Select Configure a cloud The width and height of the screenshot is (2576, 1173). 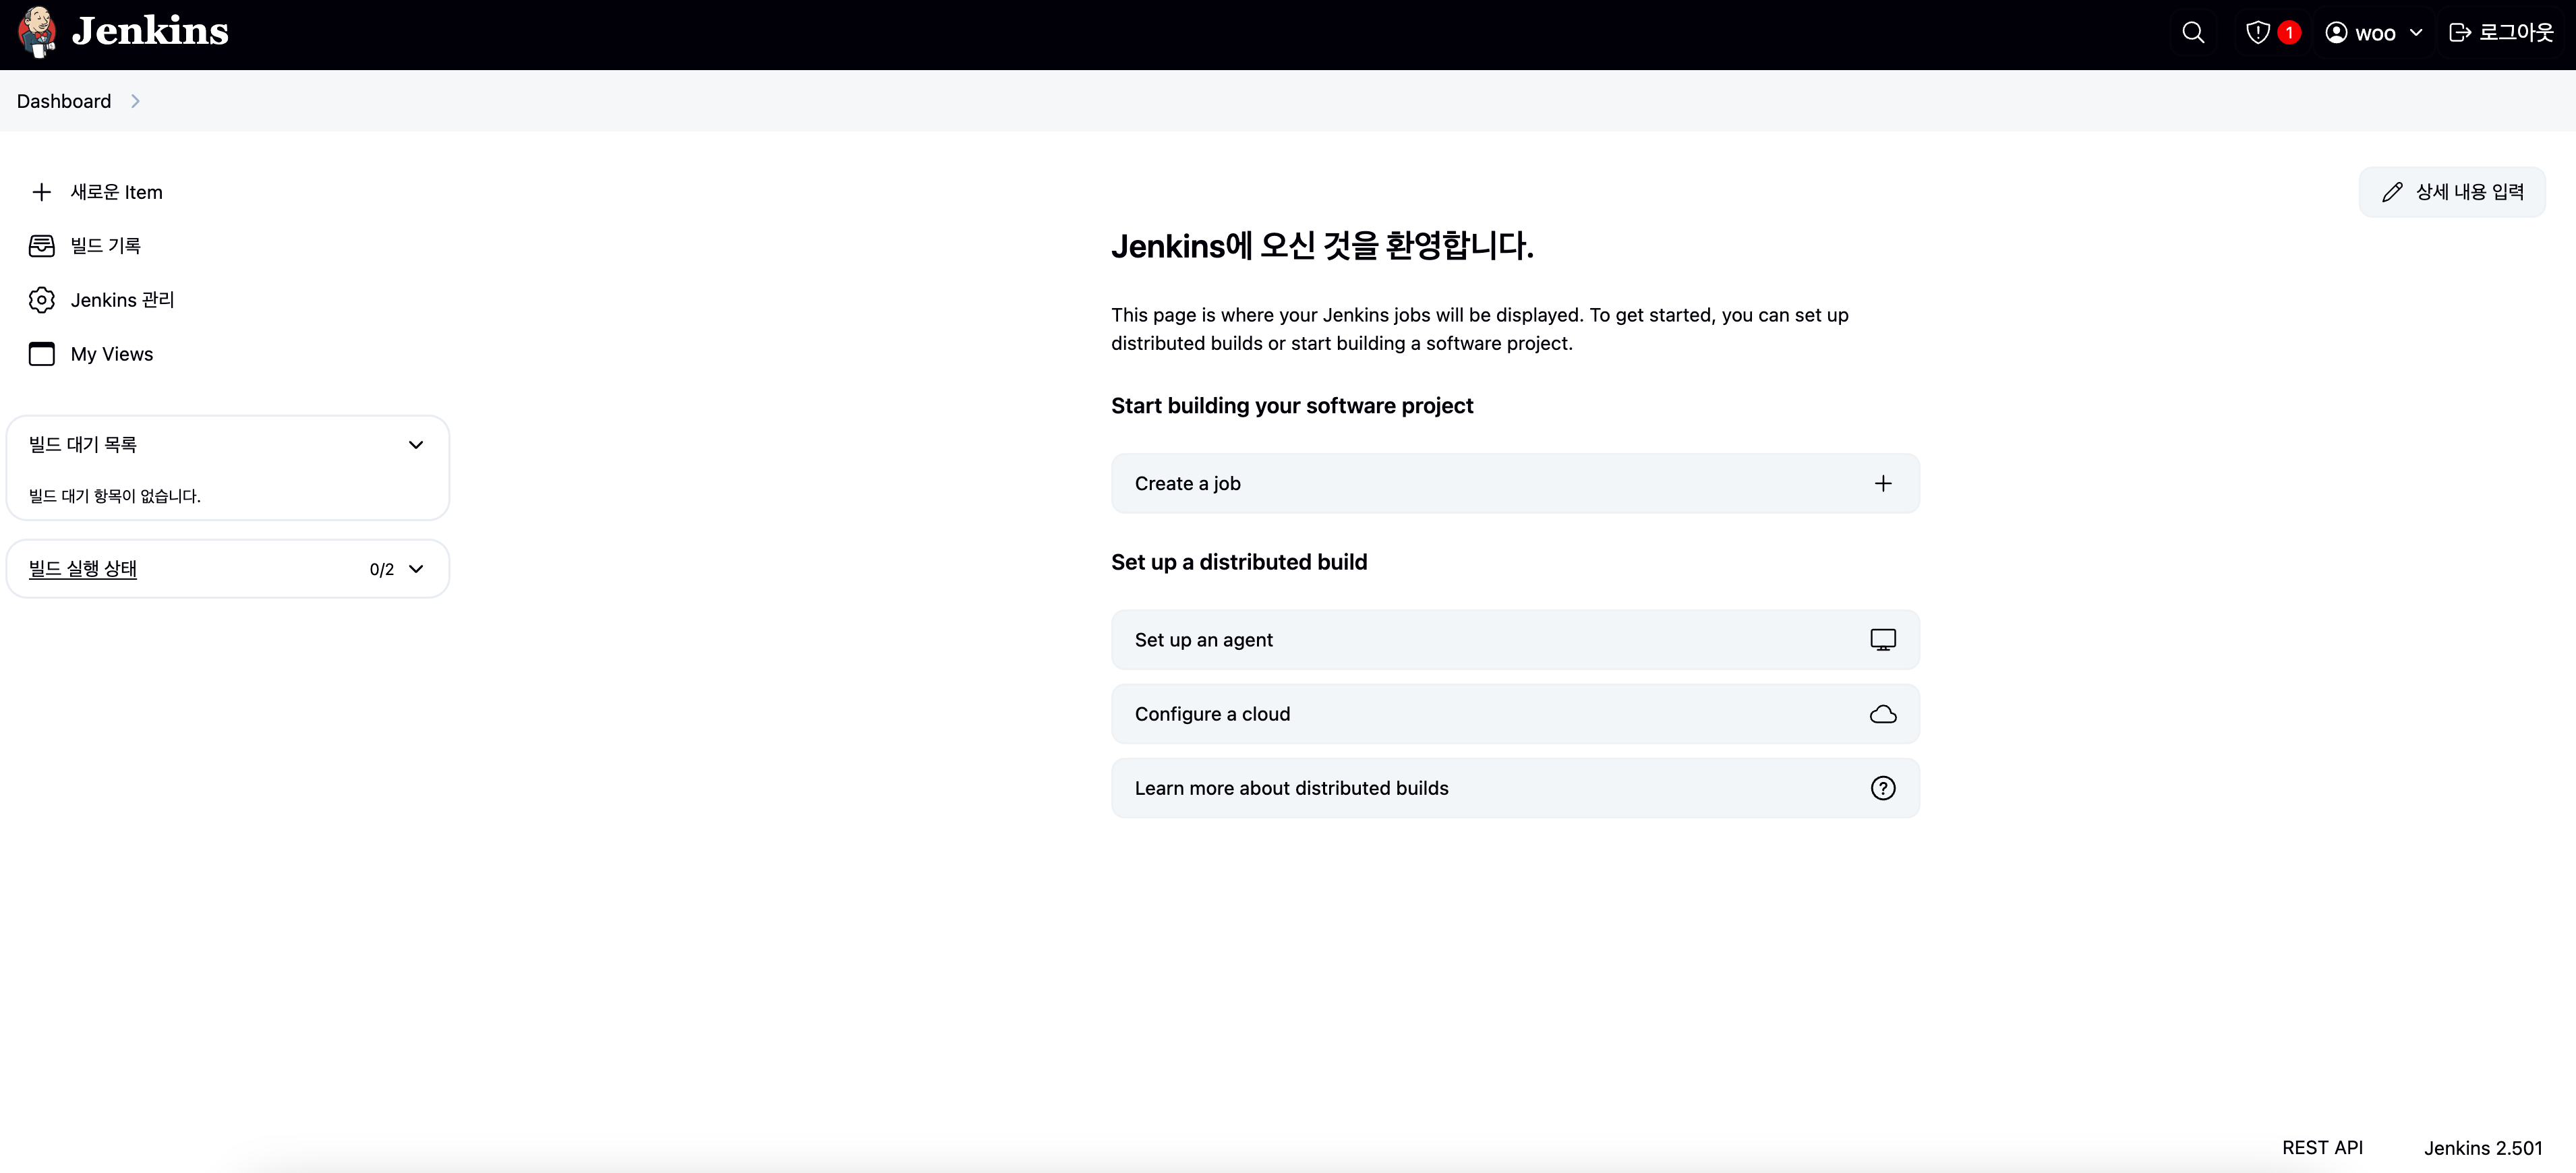1515,714
